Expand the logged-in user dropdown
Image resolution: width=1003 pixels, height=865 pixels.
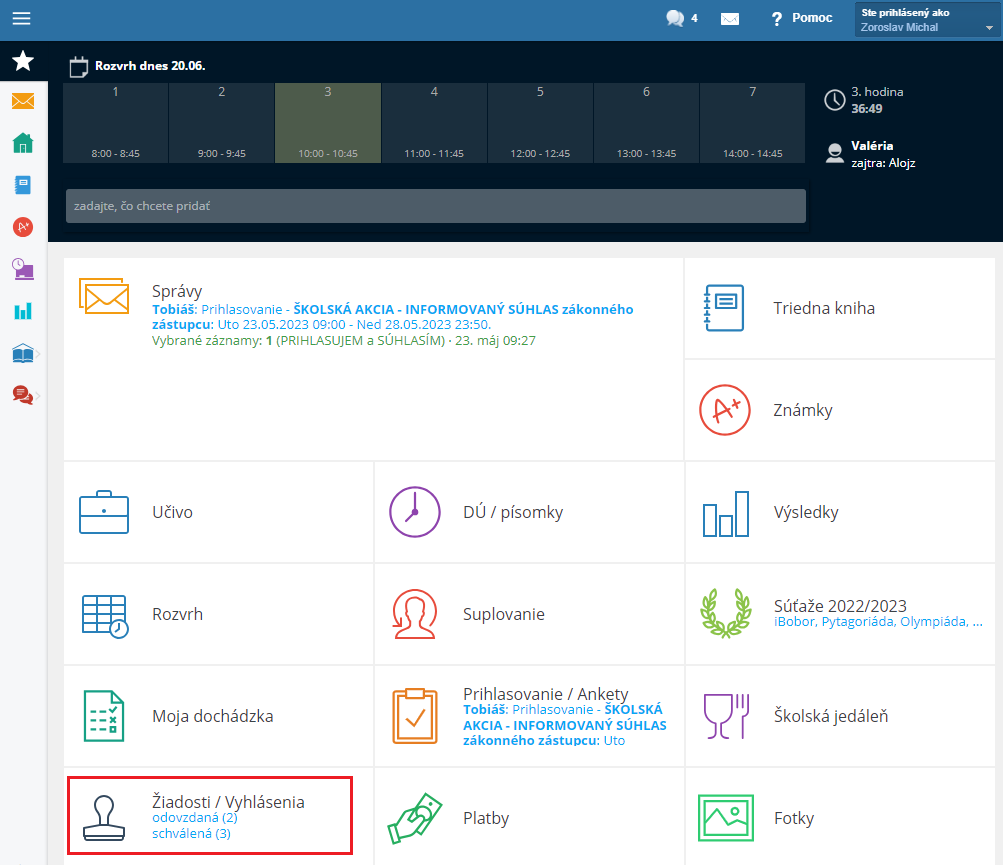click(x=927, y=20)
